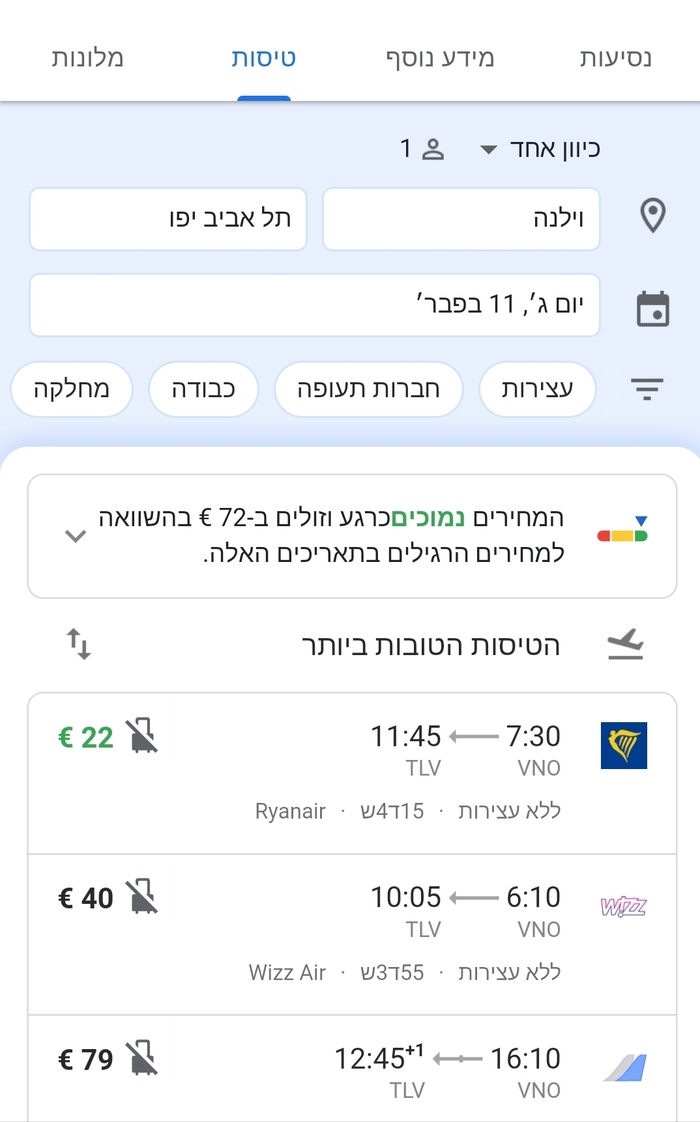Click the Ryanair airline logo
The width and height of the screenshot is (700, 1122).
624,745
